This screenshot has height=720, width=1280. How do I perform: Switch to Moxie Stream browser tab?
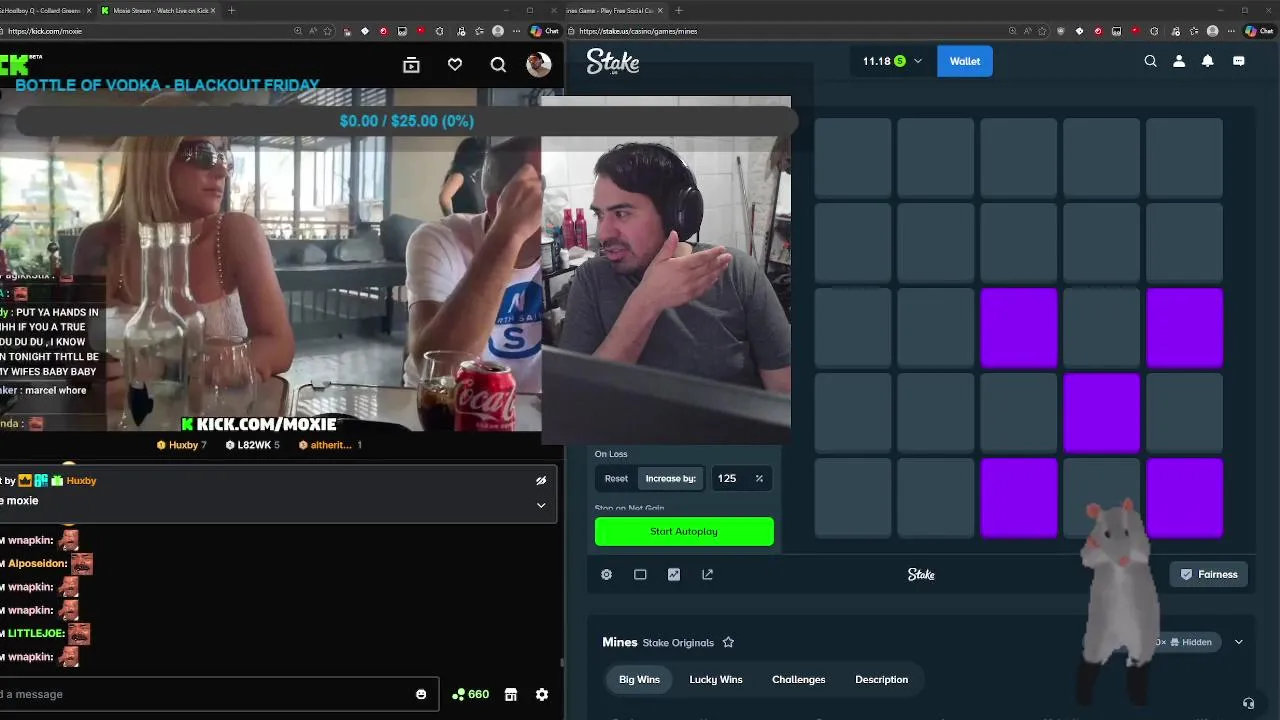(x=158, y=10)
